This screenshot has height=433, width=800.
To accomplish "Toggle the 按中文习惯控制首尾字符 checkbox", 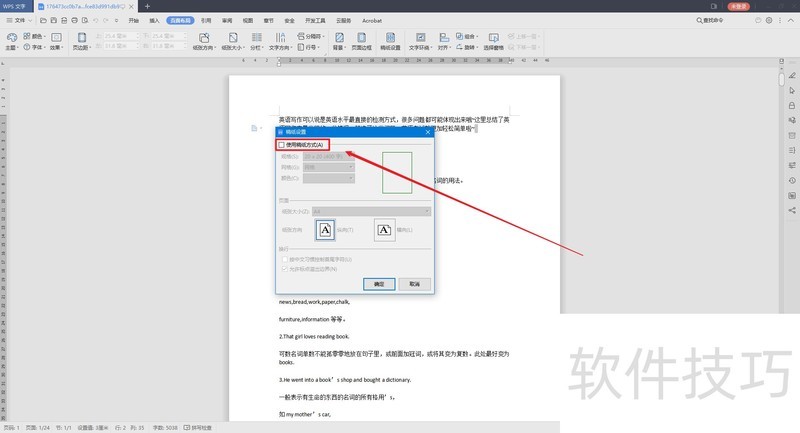I will coord(285,259).
